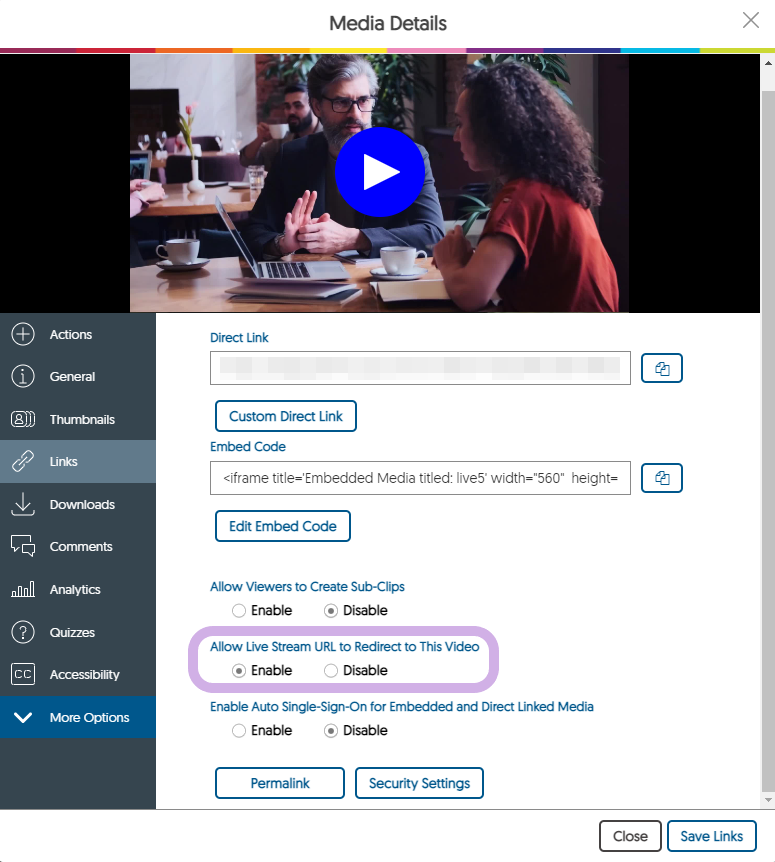
Task: Enable Auto Single-Sign-On for embedded media
Action: [x=238, y=731]
